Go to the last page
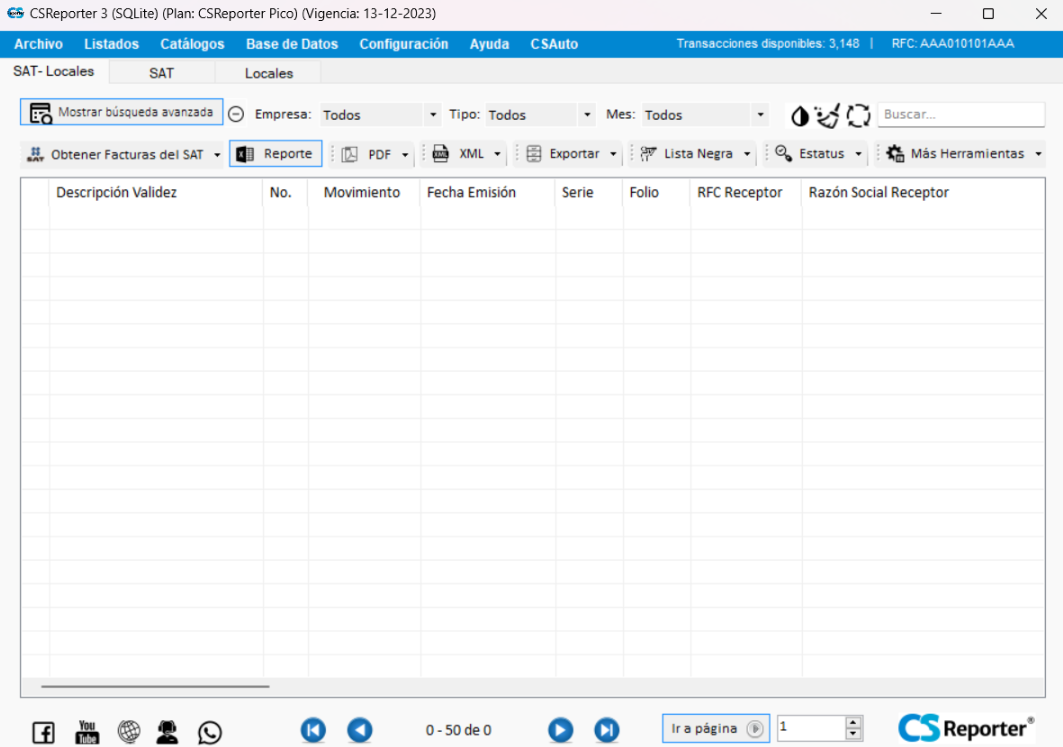1063x747 pixels. pos(607,730)
